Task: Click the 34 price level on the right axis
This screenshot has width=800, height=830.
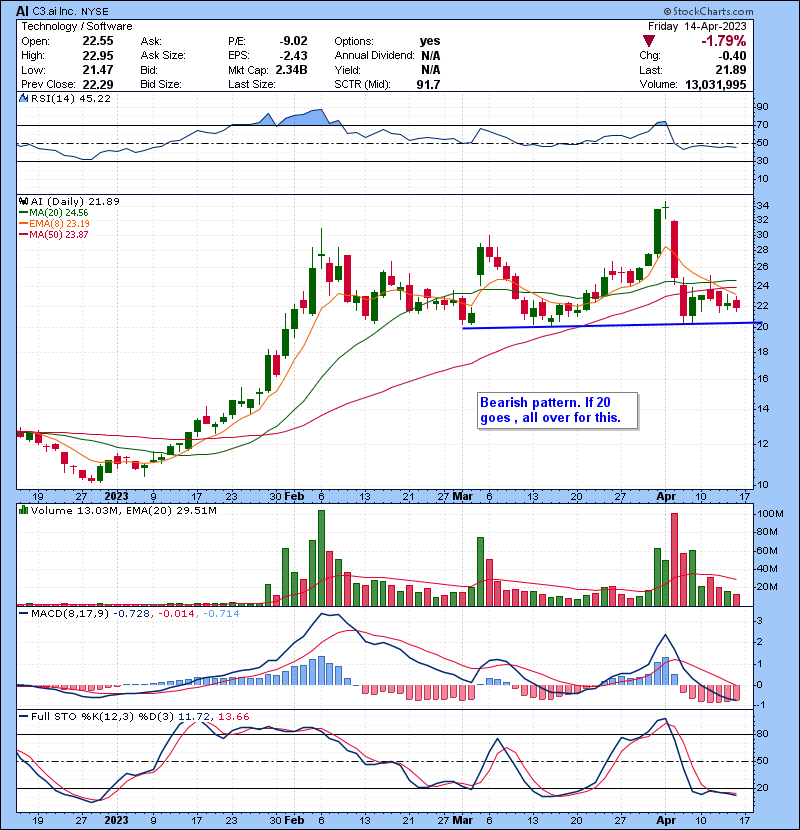Action: click(763, 206)
